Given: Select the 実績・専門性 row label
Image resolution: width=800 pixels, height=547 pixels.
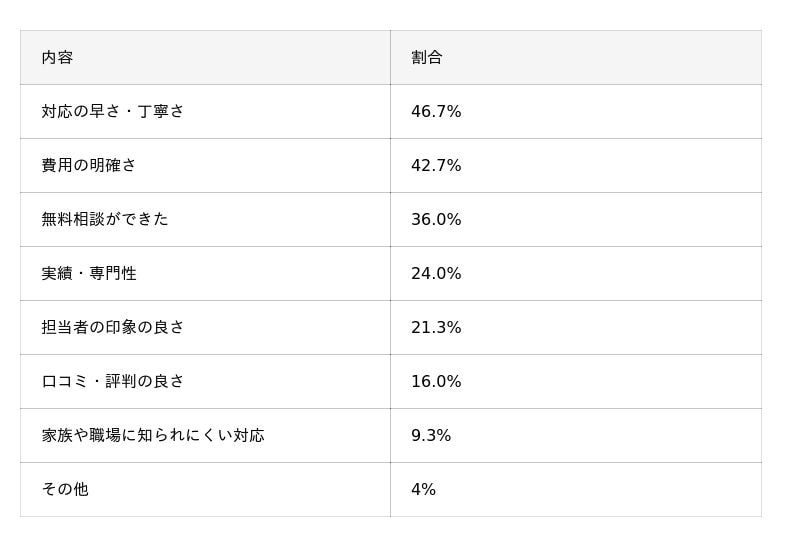Looking at the screenshot, I should tap(89, 274).
